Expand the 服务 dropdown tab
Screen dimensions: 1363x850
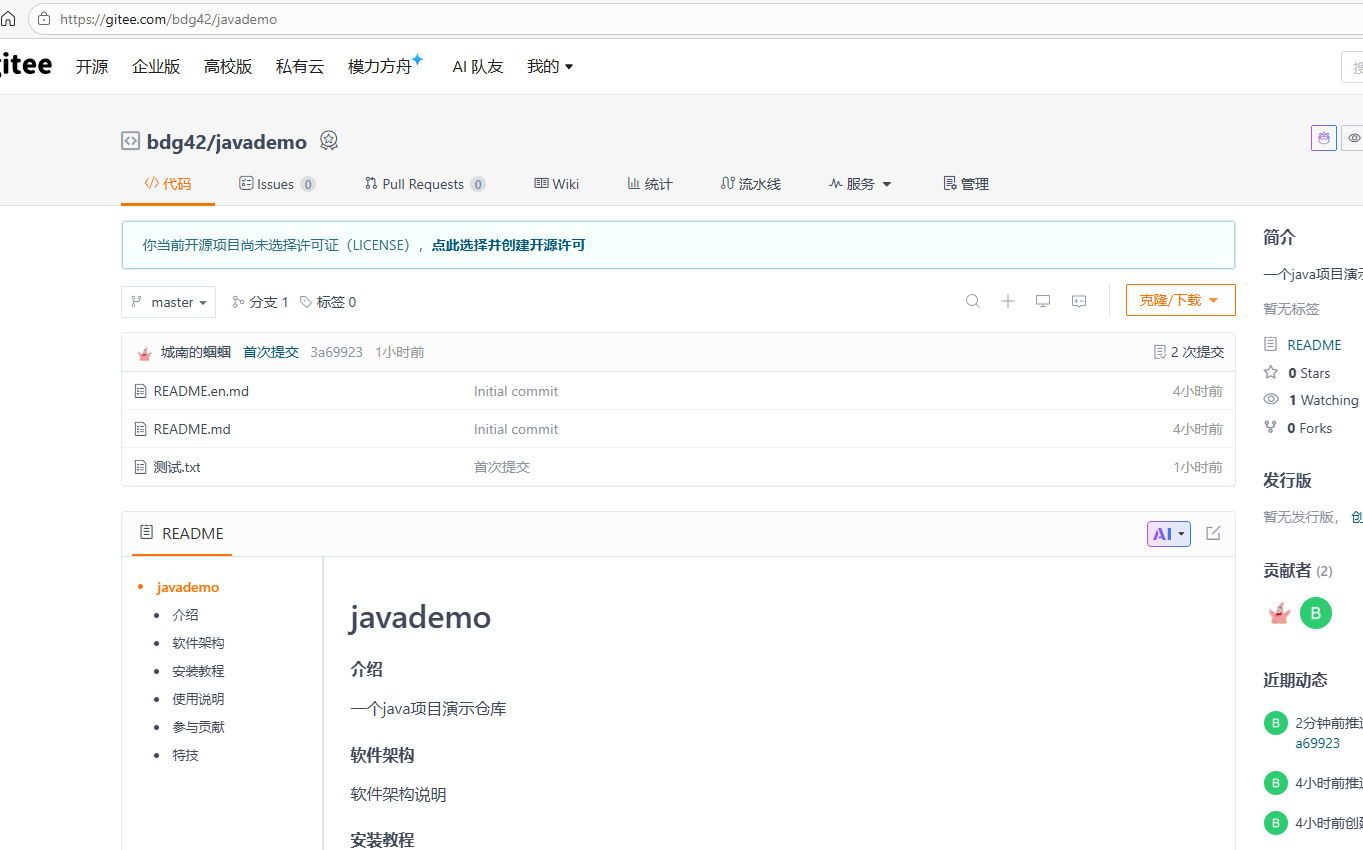[x=860, y=184]
